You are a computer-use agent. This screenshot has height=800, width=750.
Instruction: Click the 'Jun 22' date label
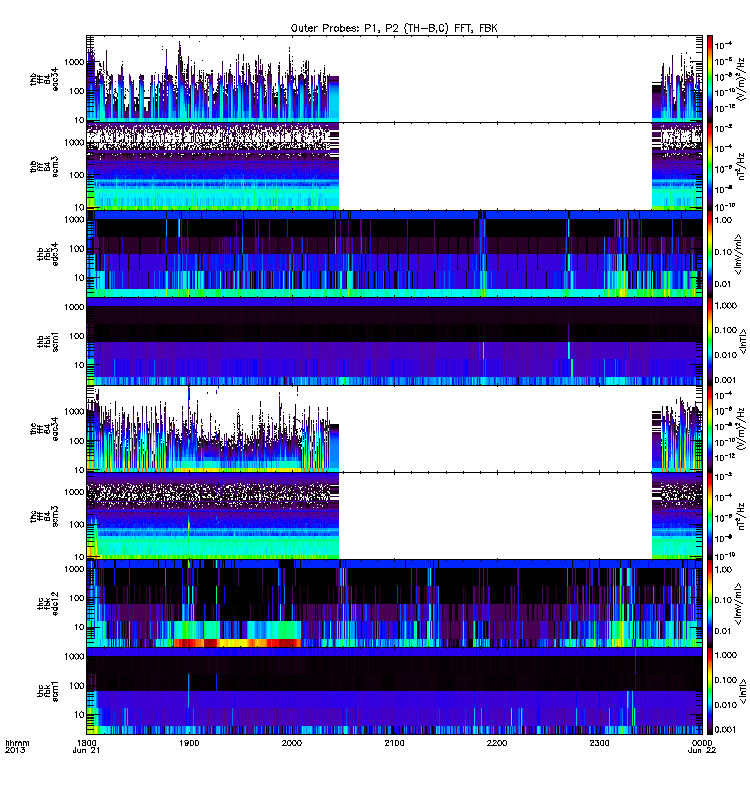point(702,750)
